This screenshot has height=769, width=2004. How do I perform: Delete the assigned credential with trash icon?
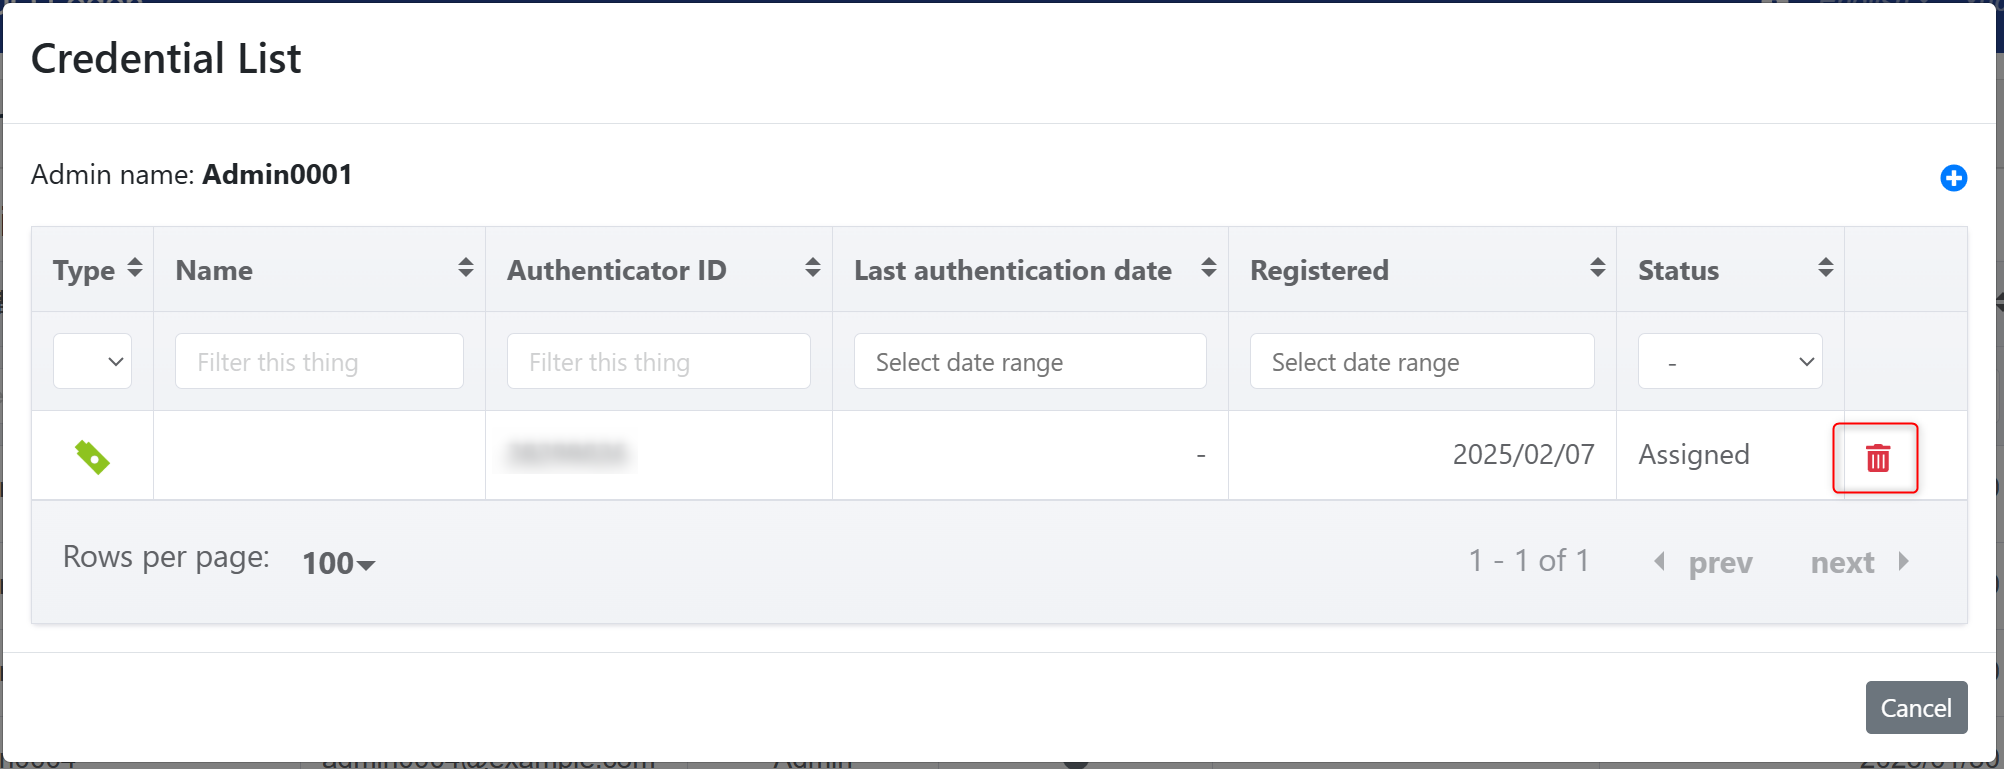tap(1877, 458)
